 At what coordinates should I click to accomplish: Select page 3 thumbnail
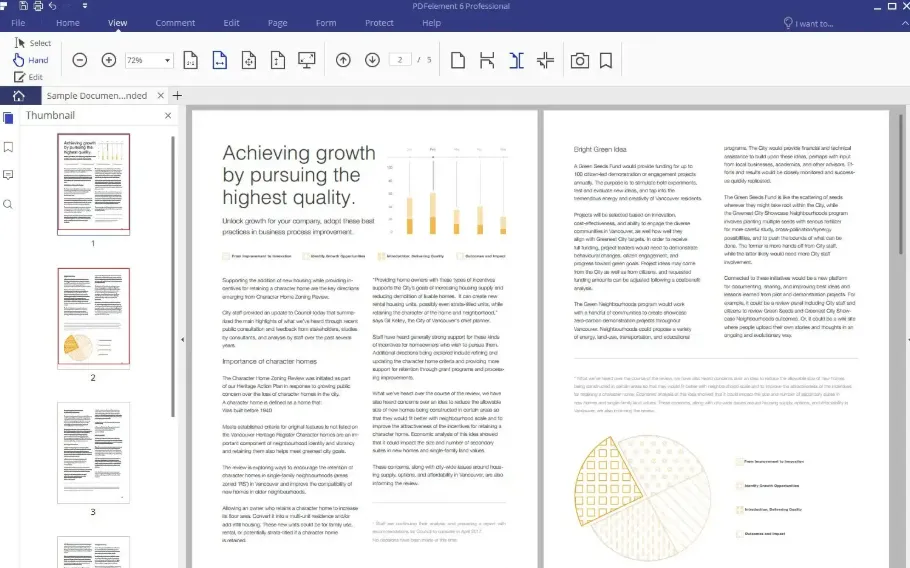point(93,453)
